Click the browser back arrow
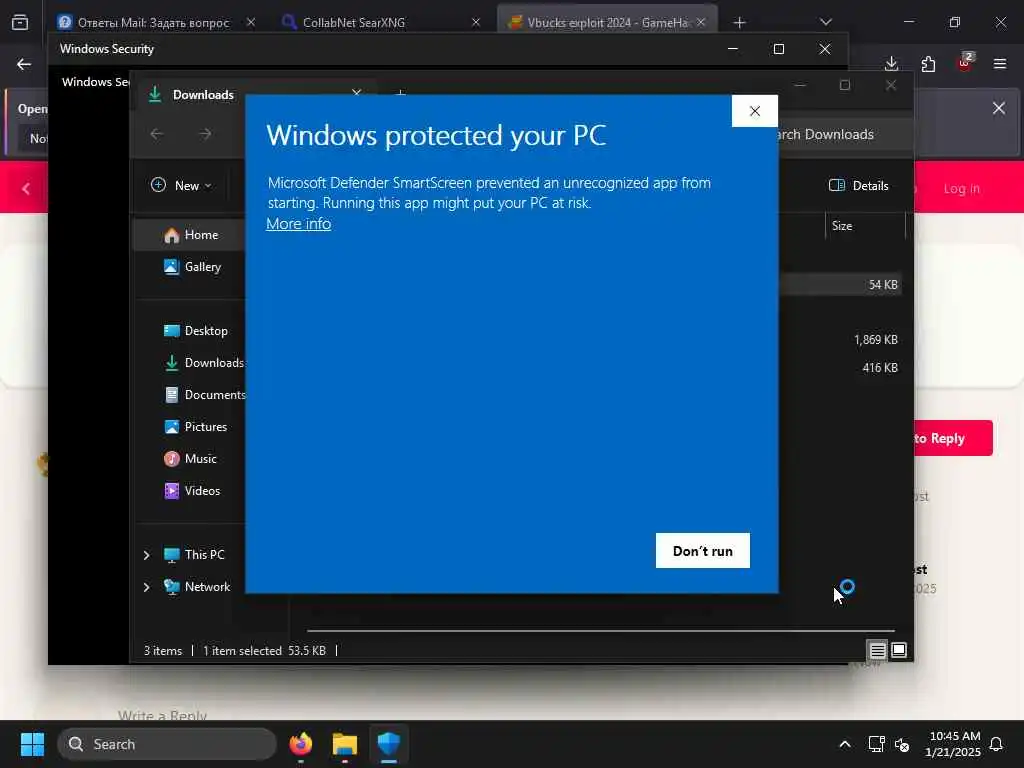The height and width of the screenshot is (768, 1024). pyautogui.click(x=24, y=64)
